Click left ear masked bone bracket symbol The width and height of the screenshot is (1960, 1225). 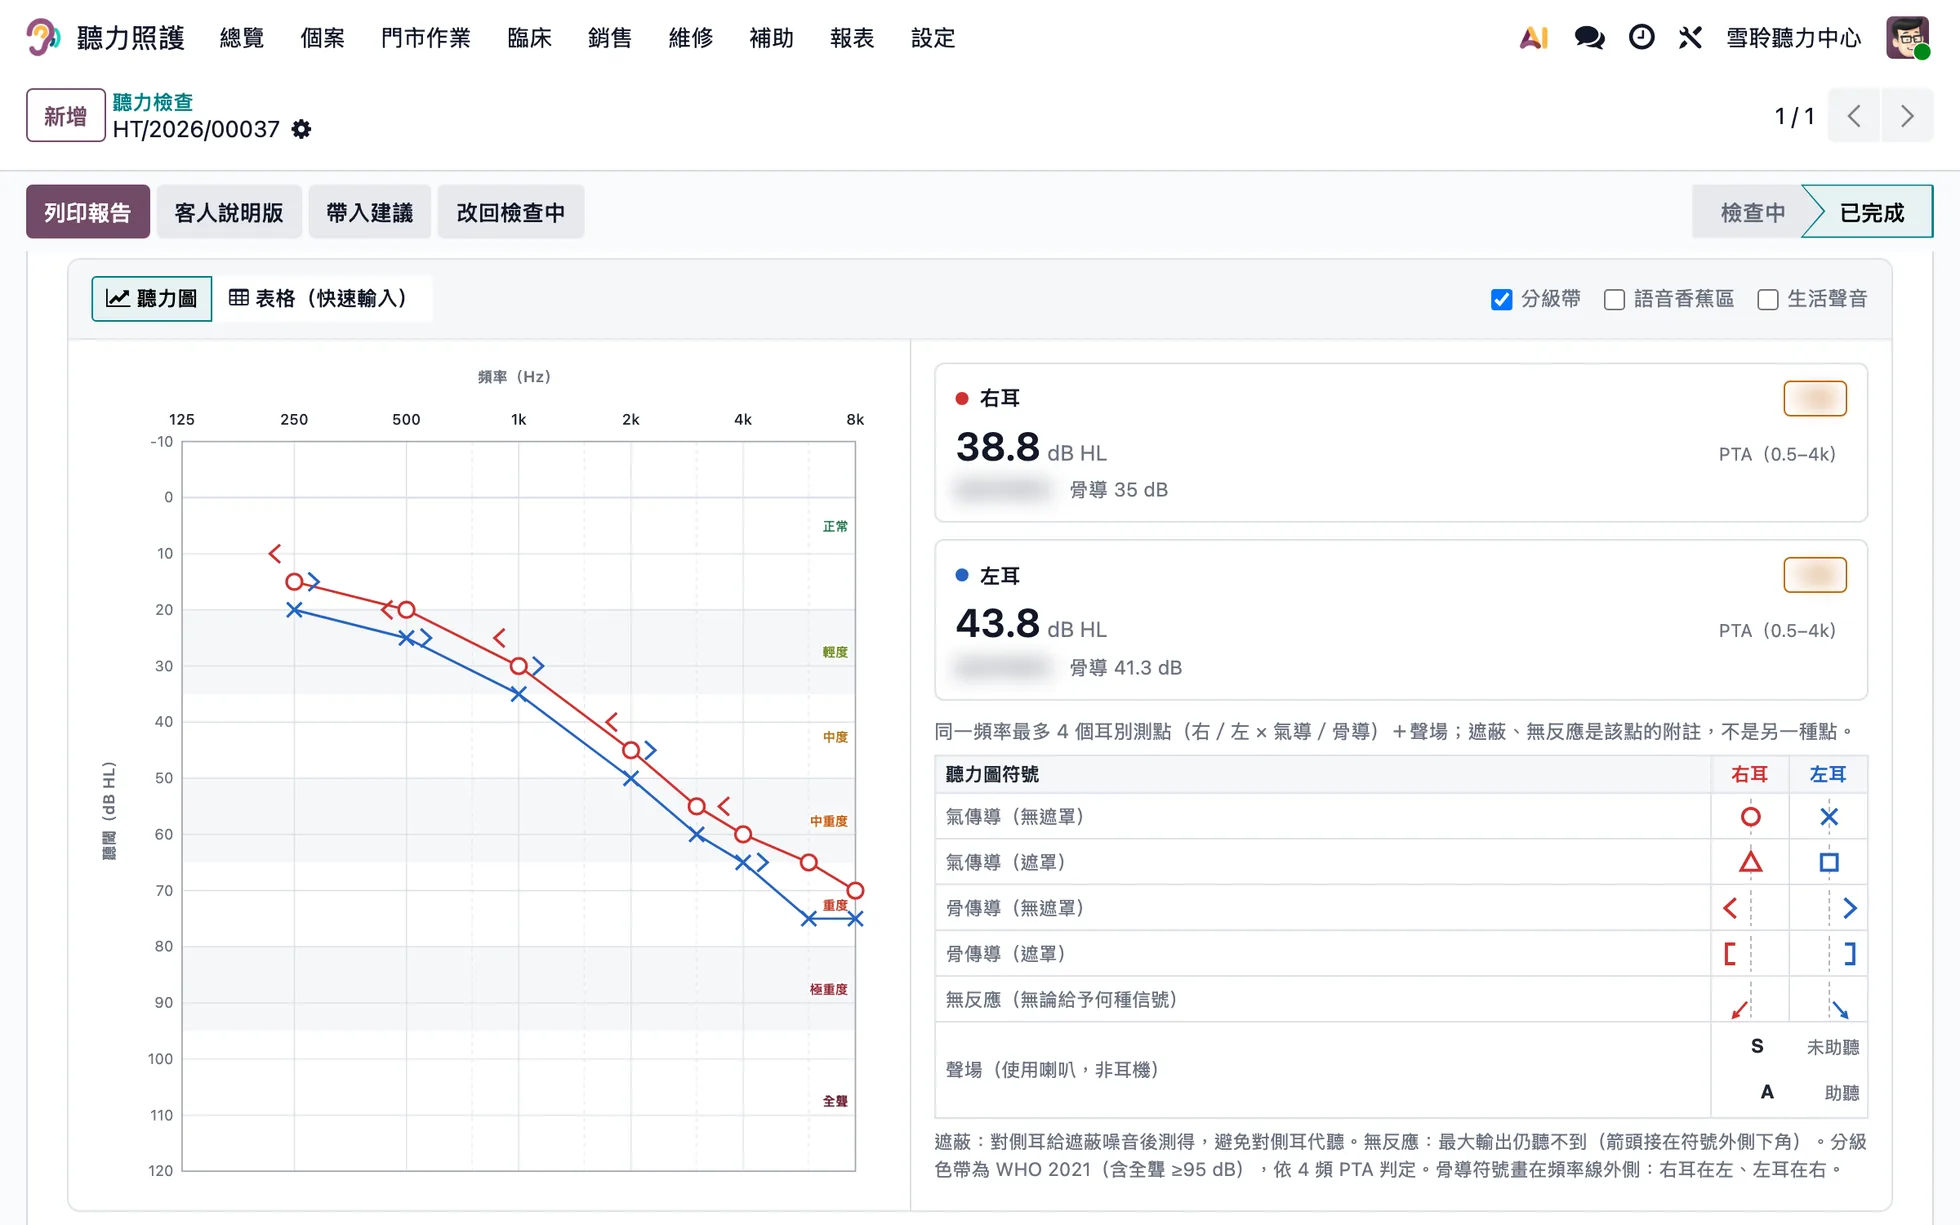[x=1850, y=954]
